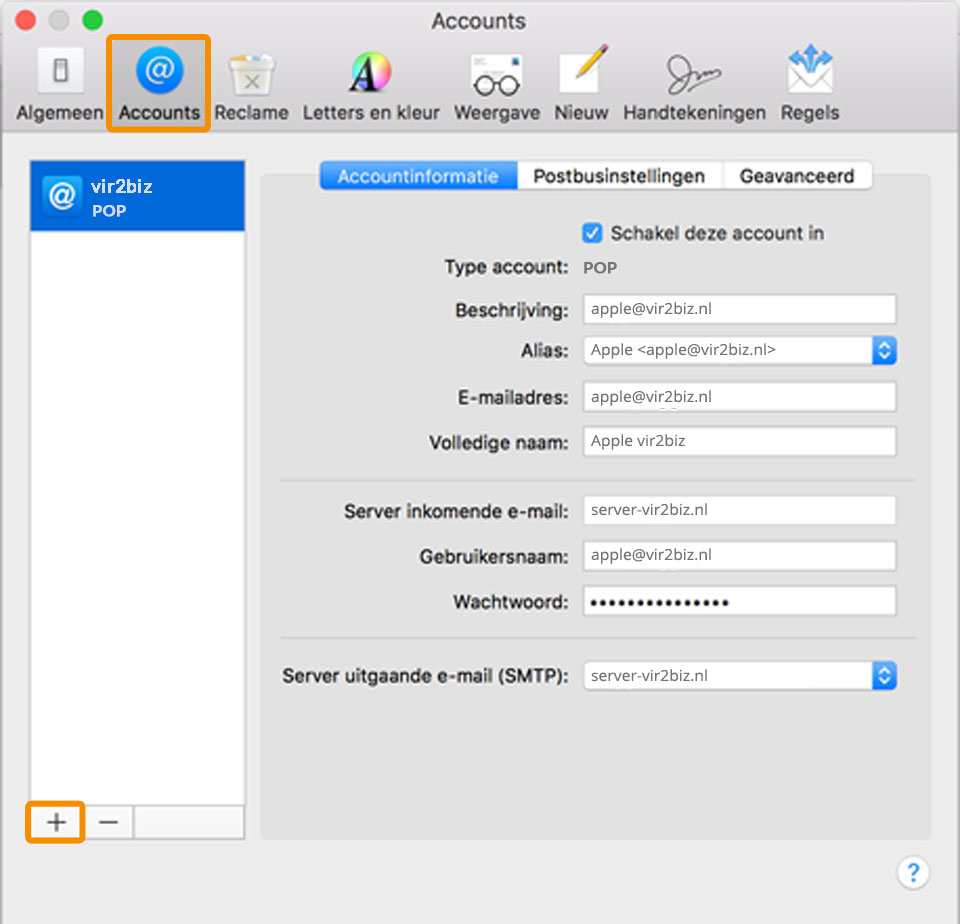Remove the account with minus button
The image size is (960, 924).
pyautogui.click(x=109, y=822)
